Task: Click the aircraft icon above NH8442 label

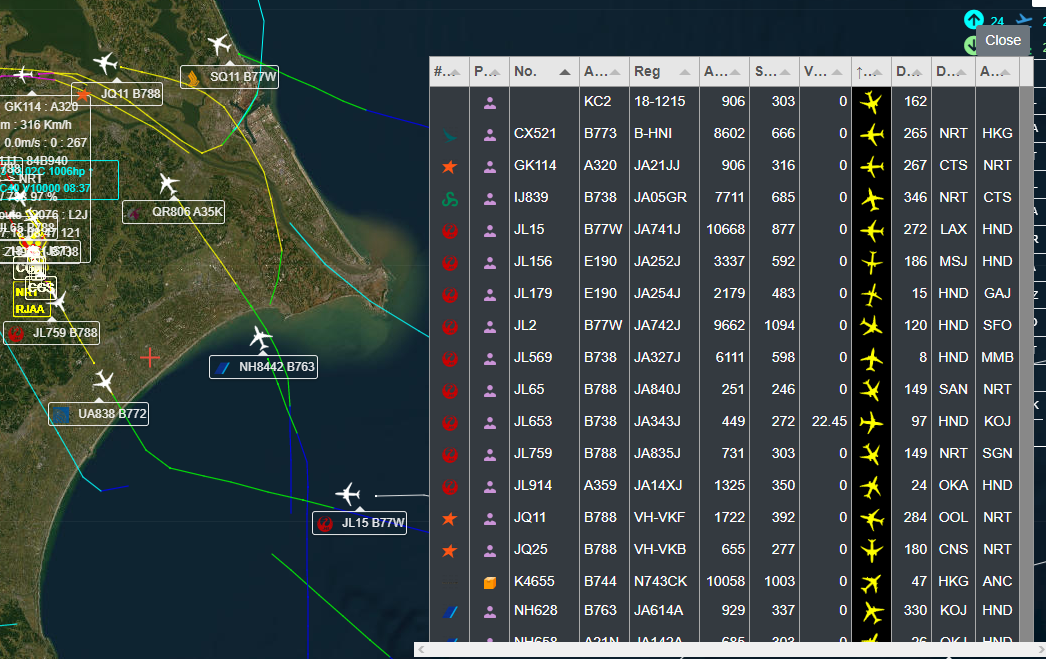Action: (262, 338)
